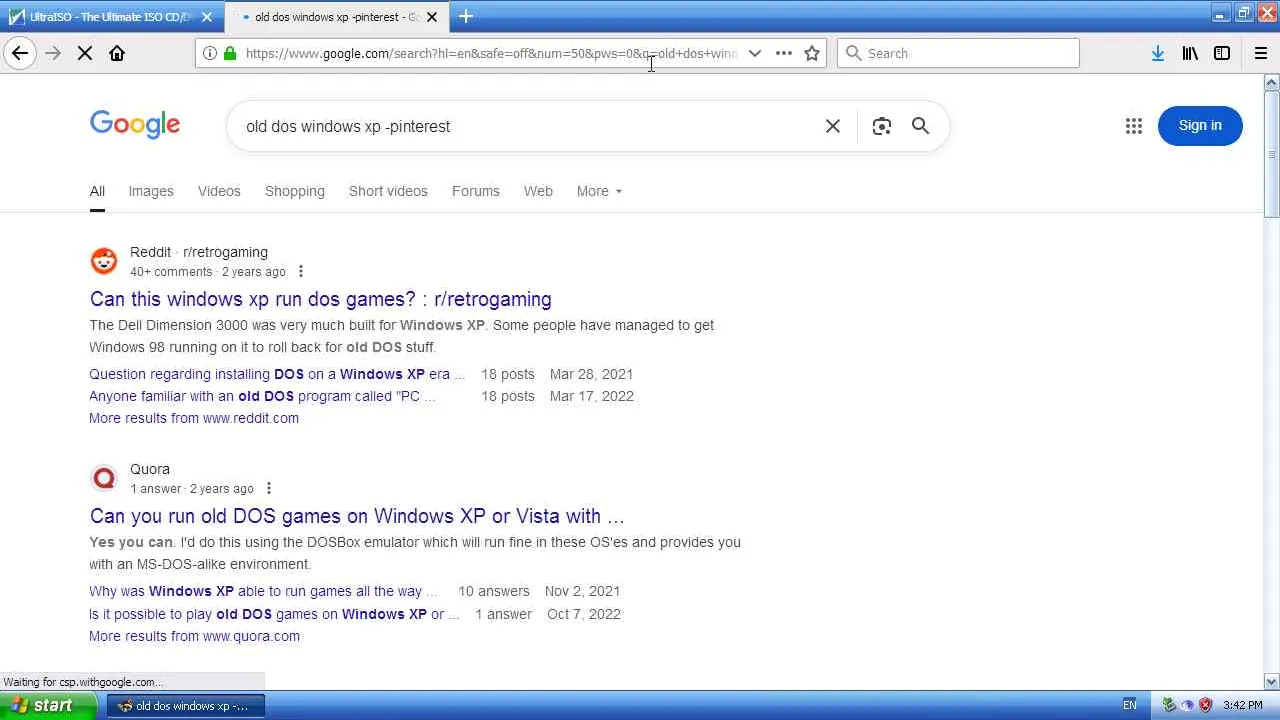Click the Reddit result favicon

(104, 261)
